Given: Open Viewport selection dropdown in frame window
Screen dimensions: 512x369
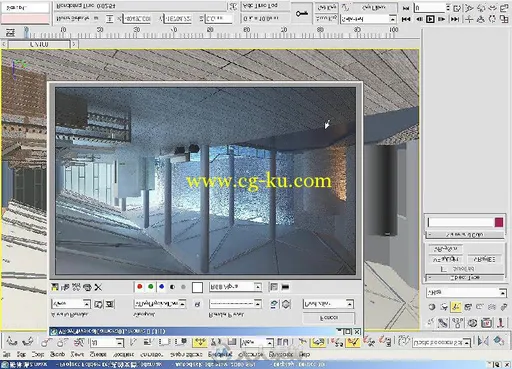Looking at the screenshot, I should pyautogui.click(x=160, y=304).
